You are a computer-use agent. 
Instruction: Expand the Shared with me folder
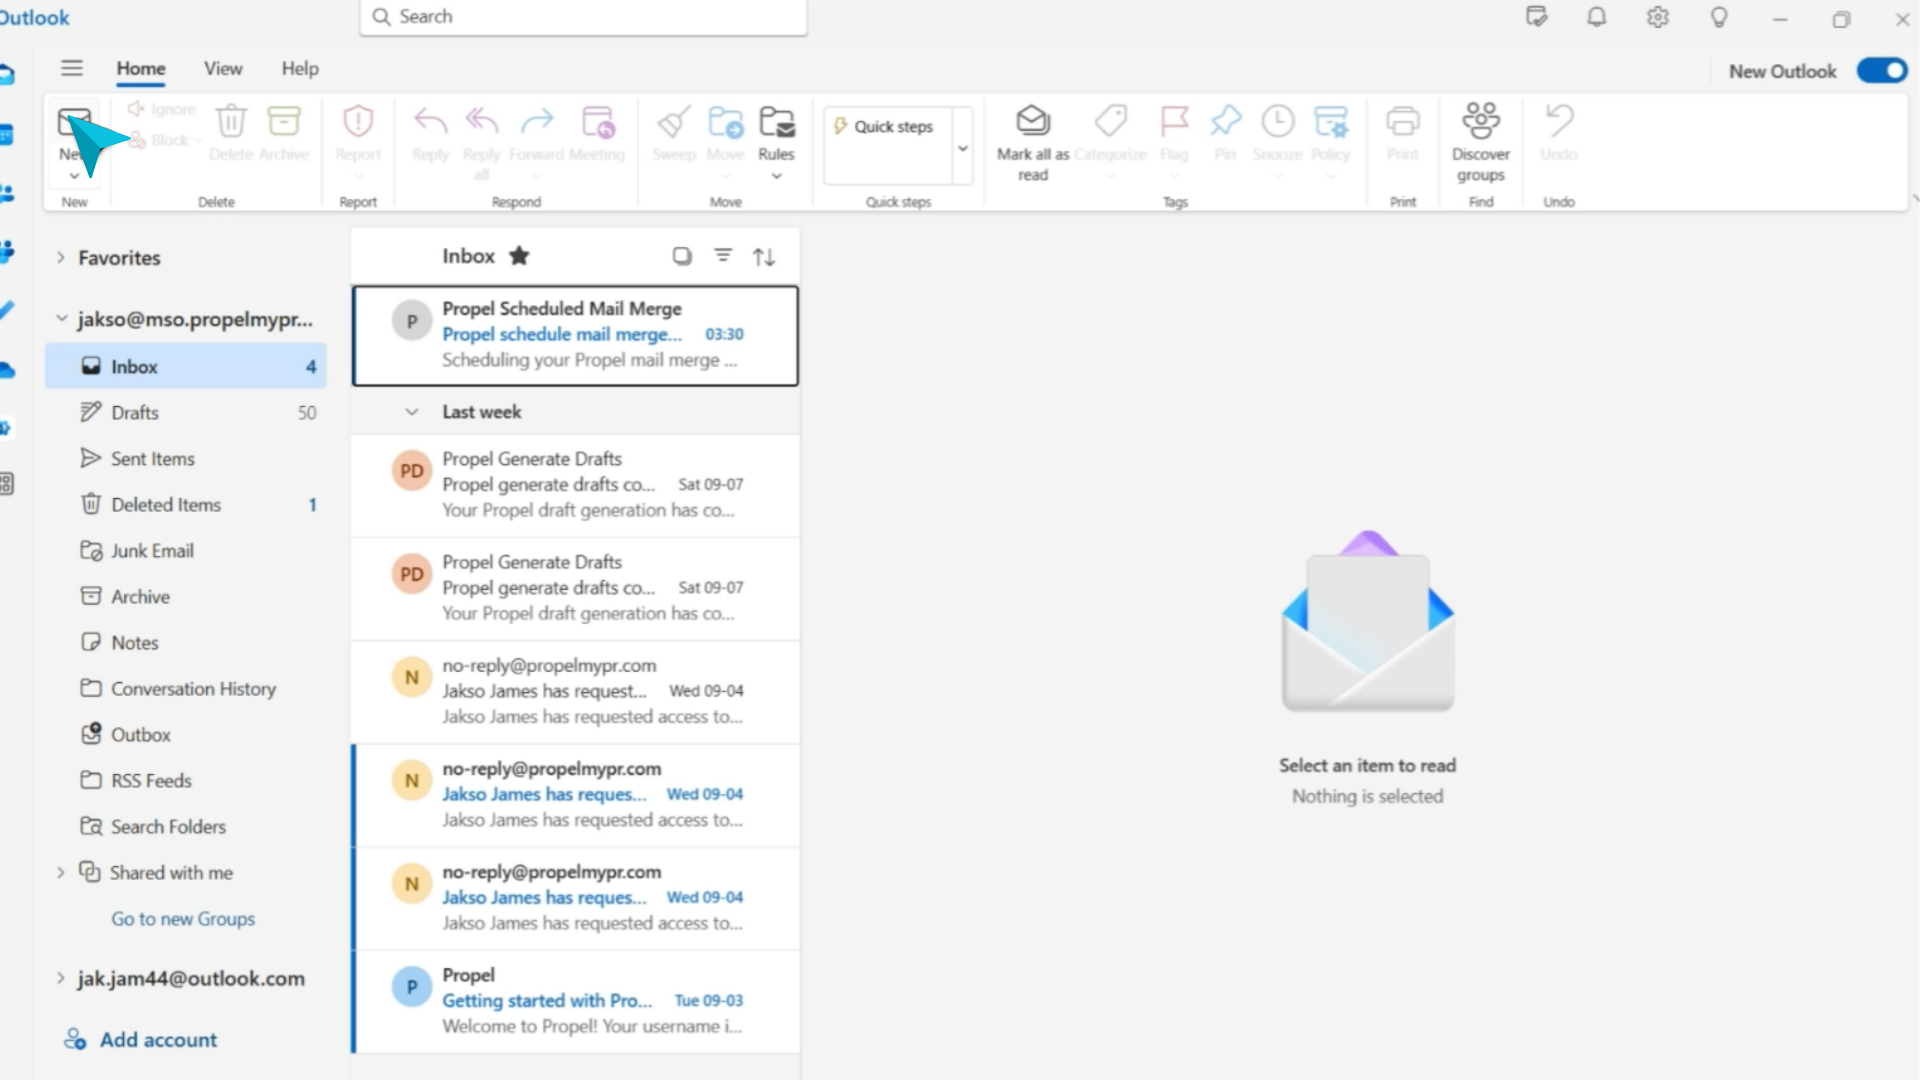click(x=61, y=873)
